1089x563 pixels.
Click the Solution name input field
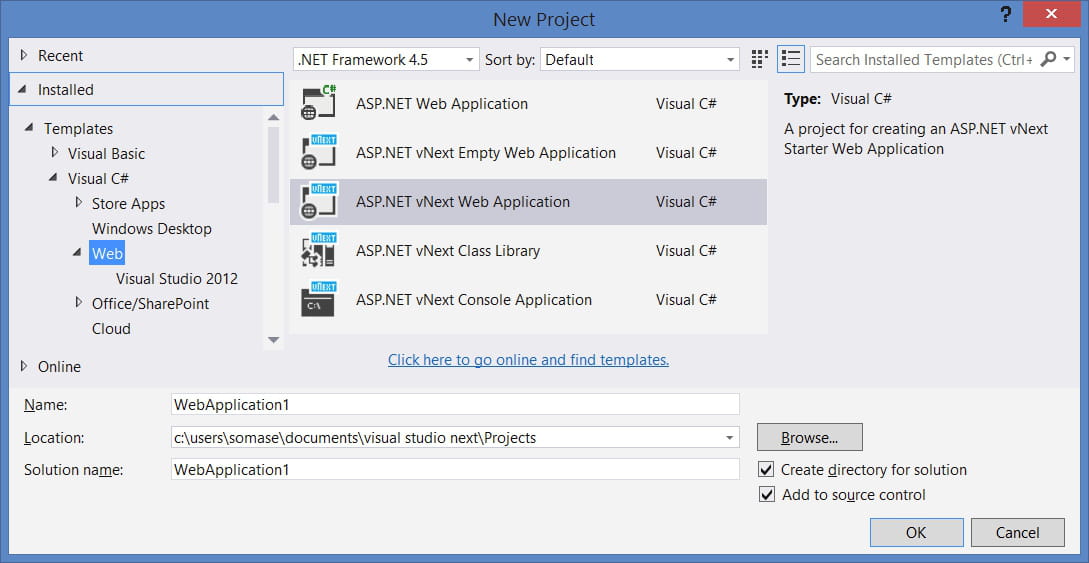click(x=455, y=469)
